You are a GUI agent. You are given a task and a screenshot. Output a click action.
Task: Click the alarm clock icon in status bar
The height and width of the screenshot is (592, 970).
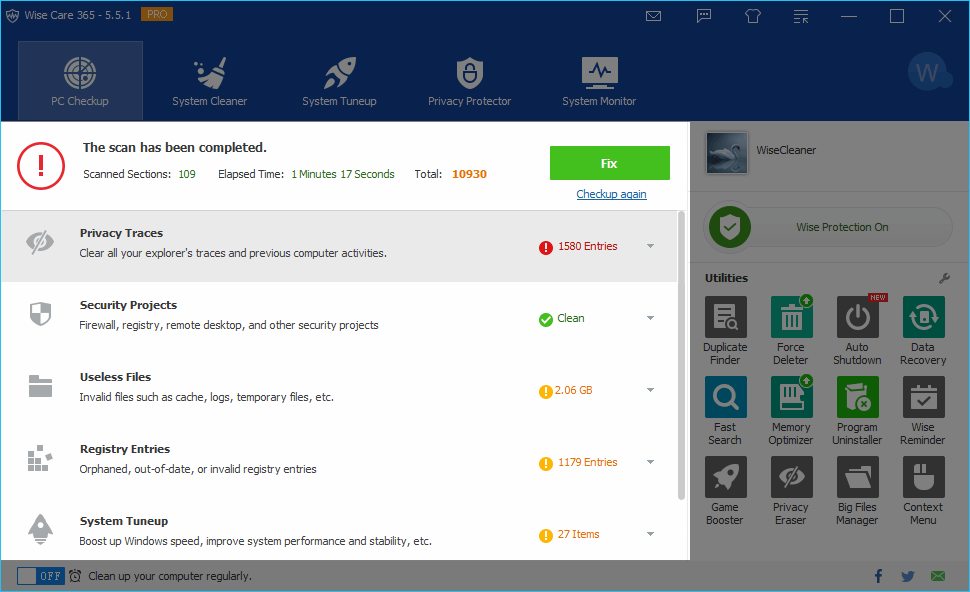(75, 576)
